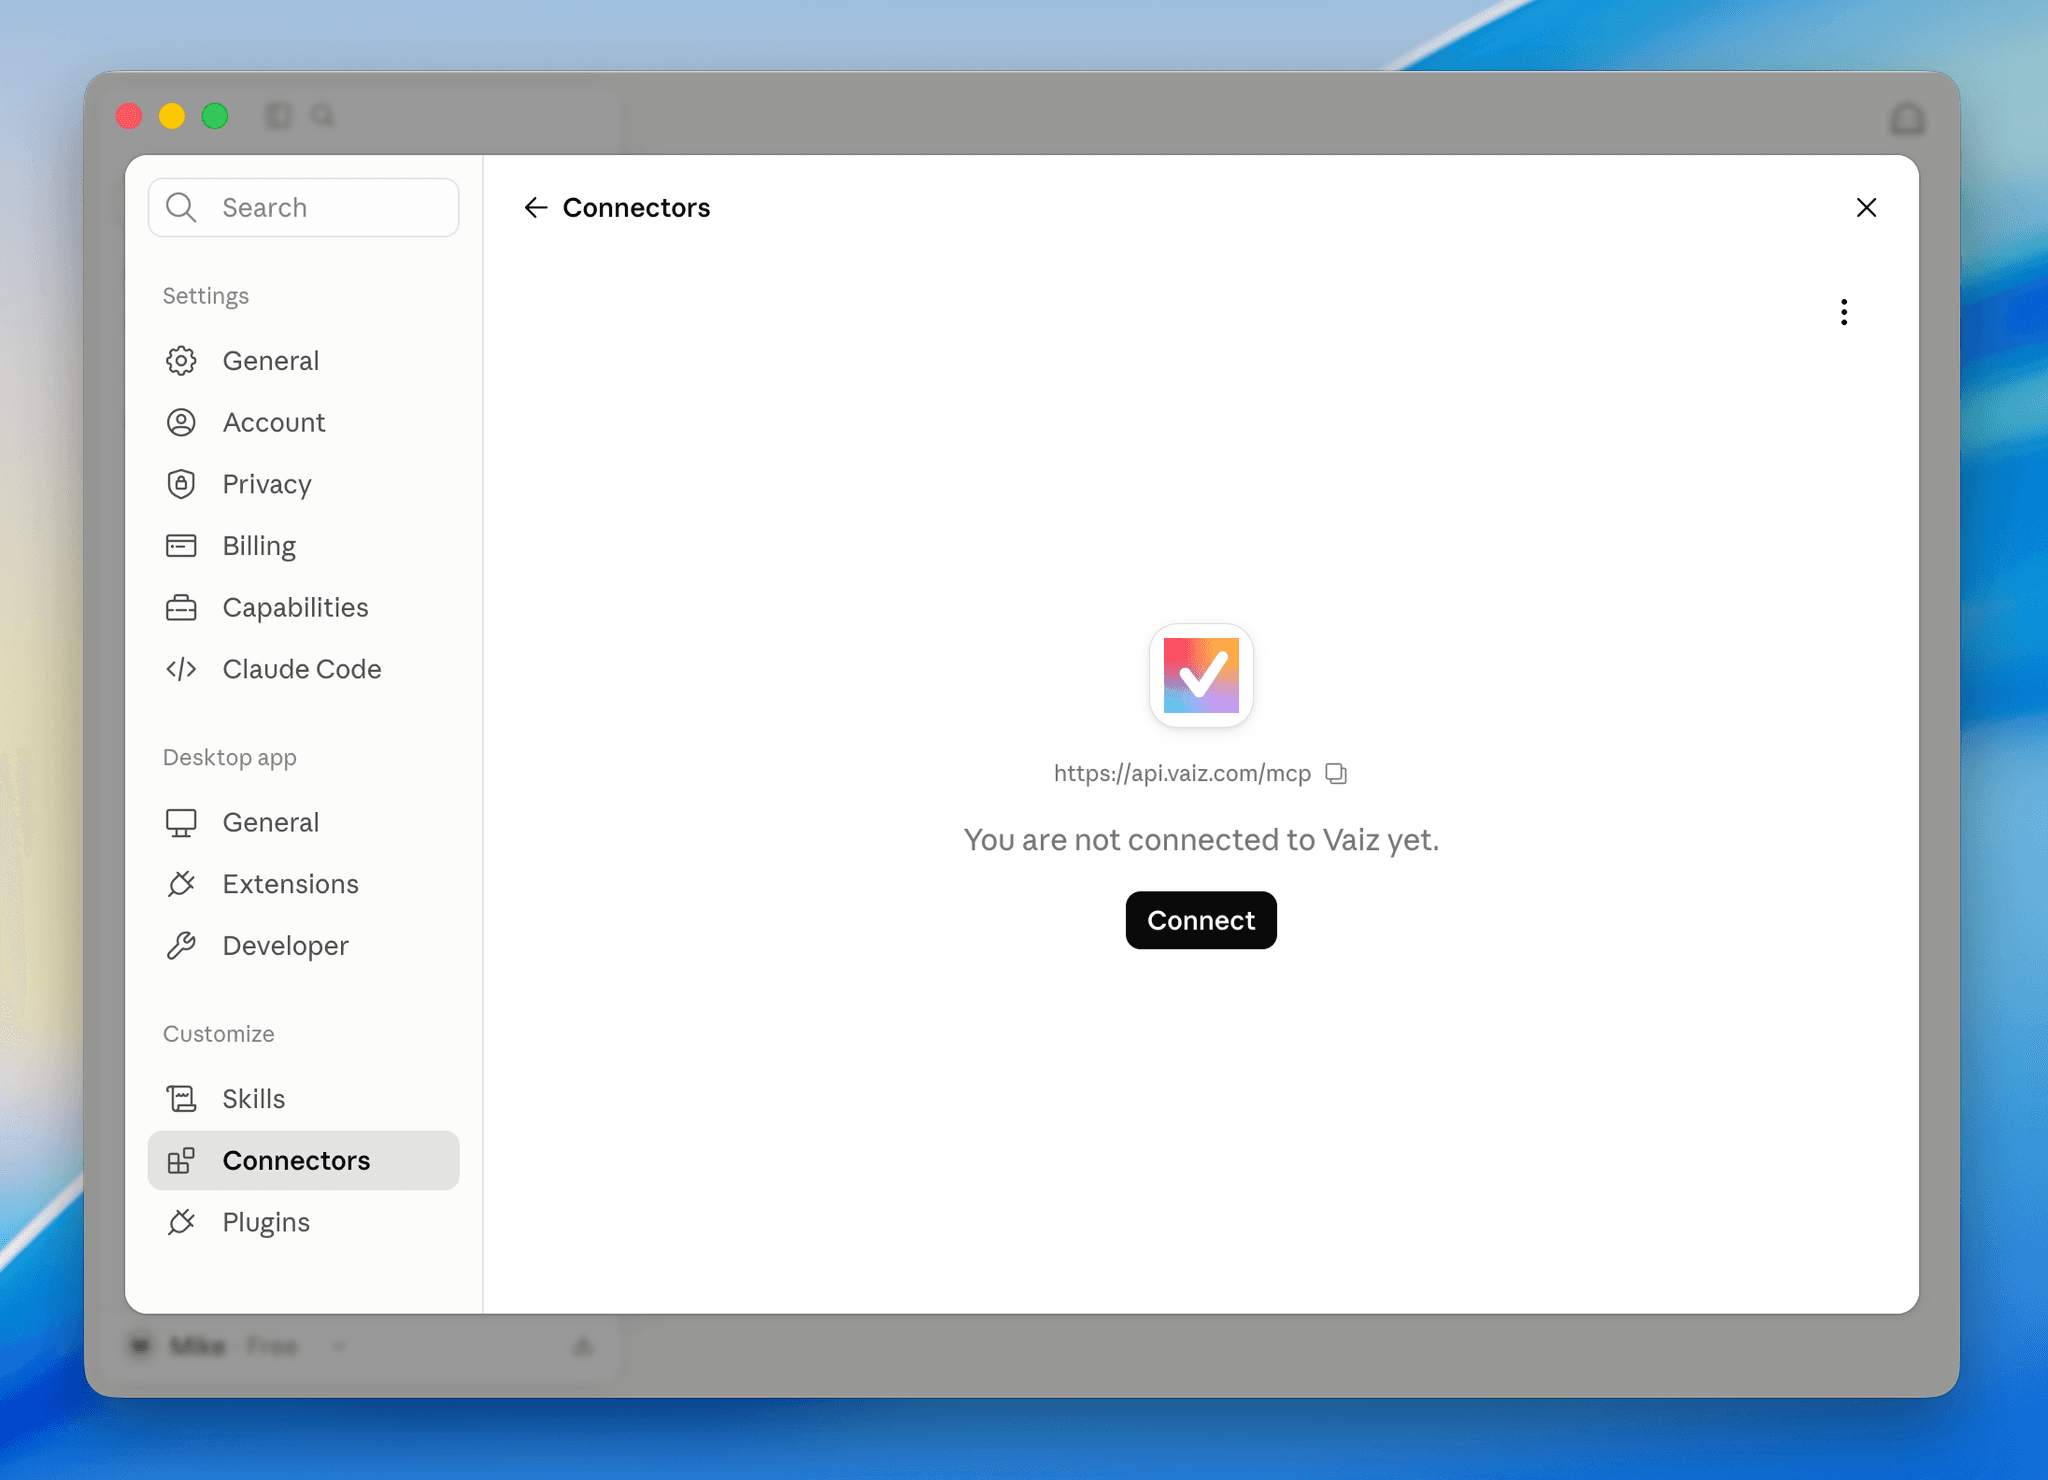The image size is (2048, 1480).
Task: Click the search icon in the title bar
Action: (322, 116)
